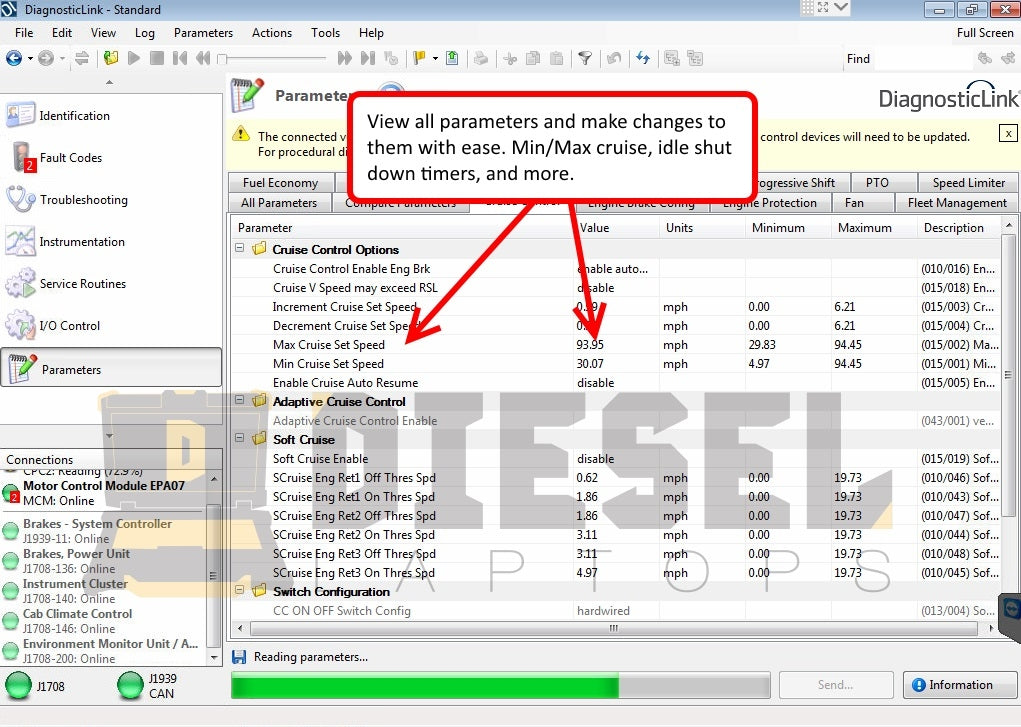
Task: Select the Instrument Cluster connection
Action: [x=76, y=591]
